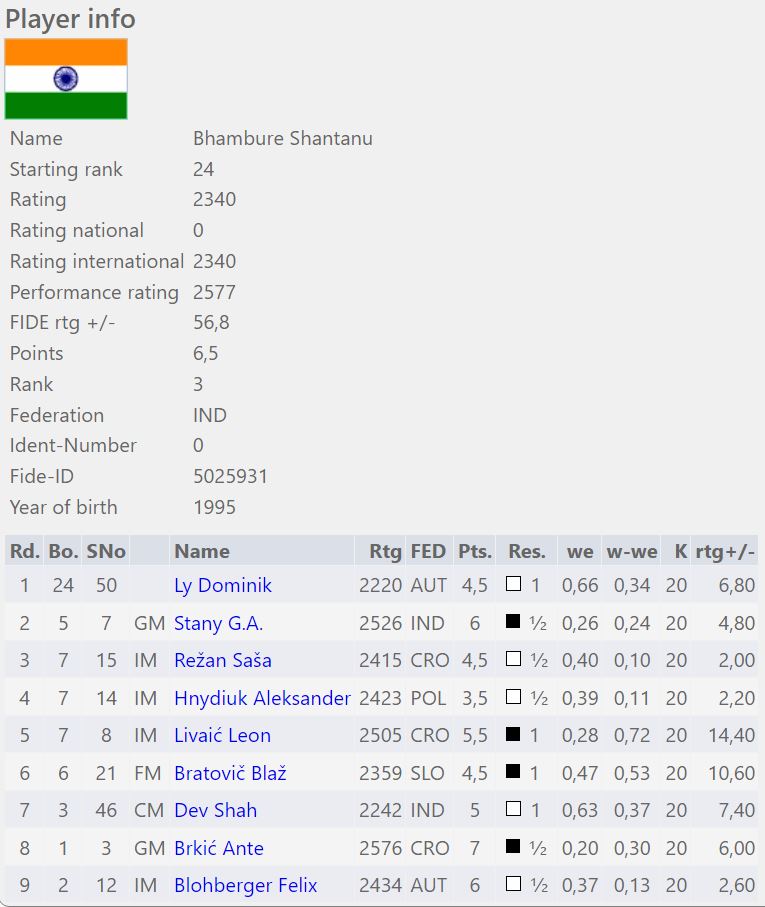Click the Player info heading
This screenshot has width=765, height=907.
click(x=70, y=18)
